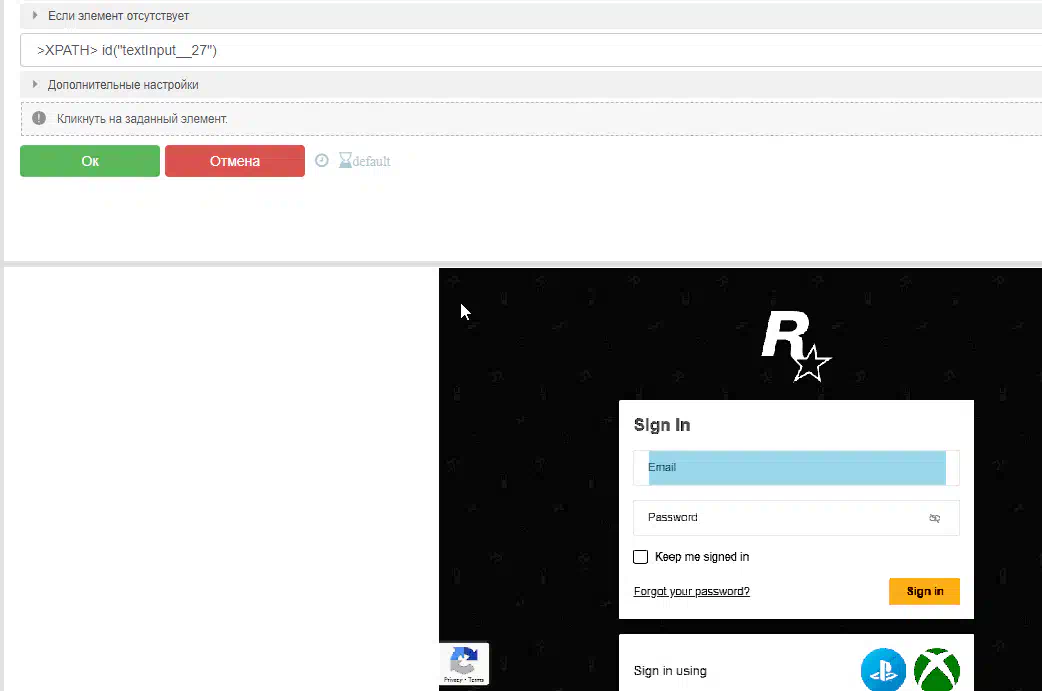Screen dimensions: 1042x691
Task: Cancel with the red Отмена button
Action: tap(235, 161)
